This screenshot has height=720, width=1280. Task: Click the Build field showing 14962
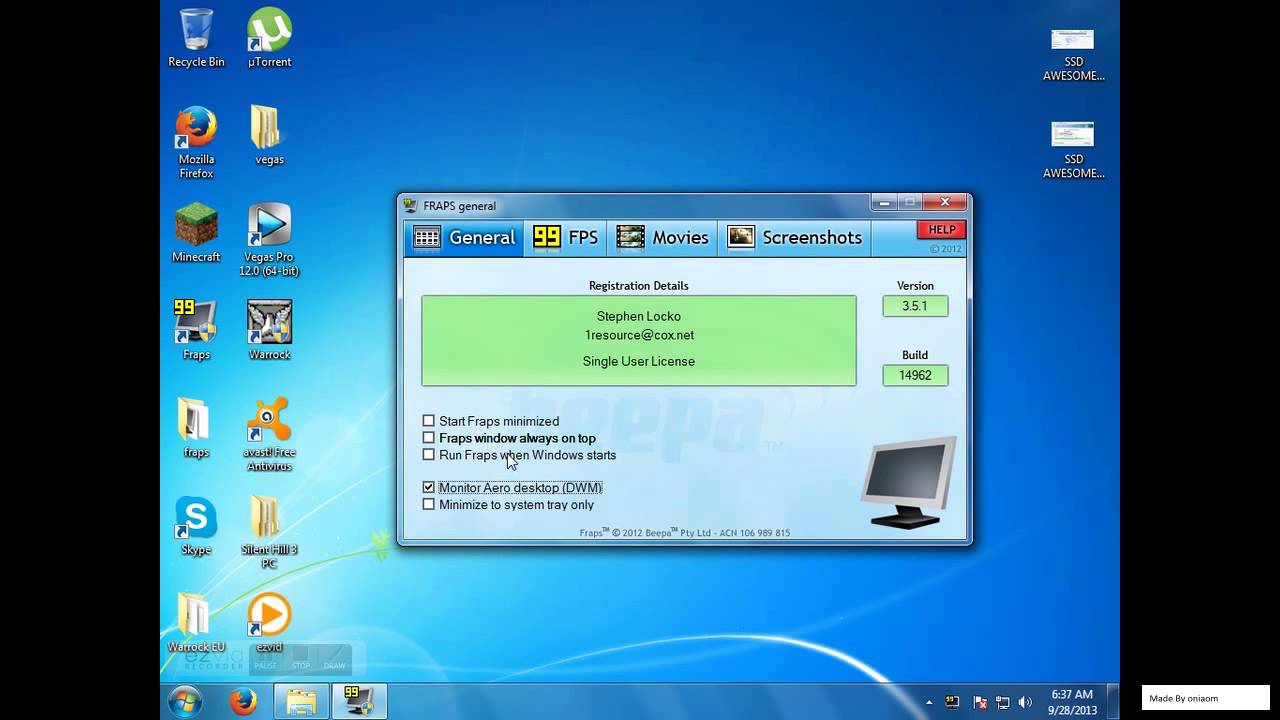[x=915, y=375]
